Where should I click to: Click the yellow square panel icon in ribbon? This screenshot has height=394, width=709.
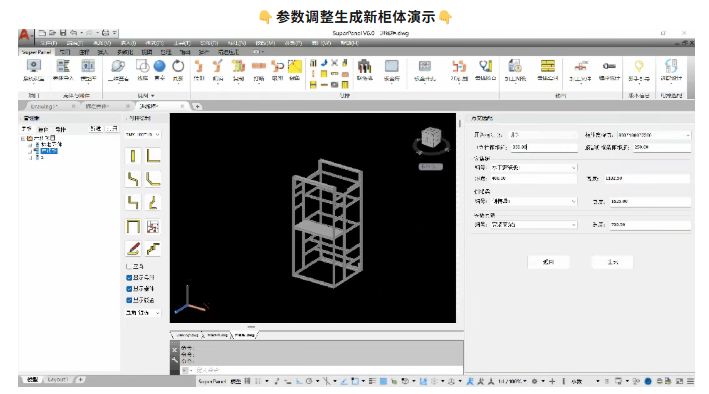point(295,66)
